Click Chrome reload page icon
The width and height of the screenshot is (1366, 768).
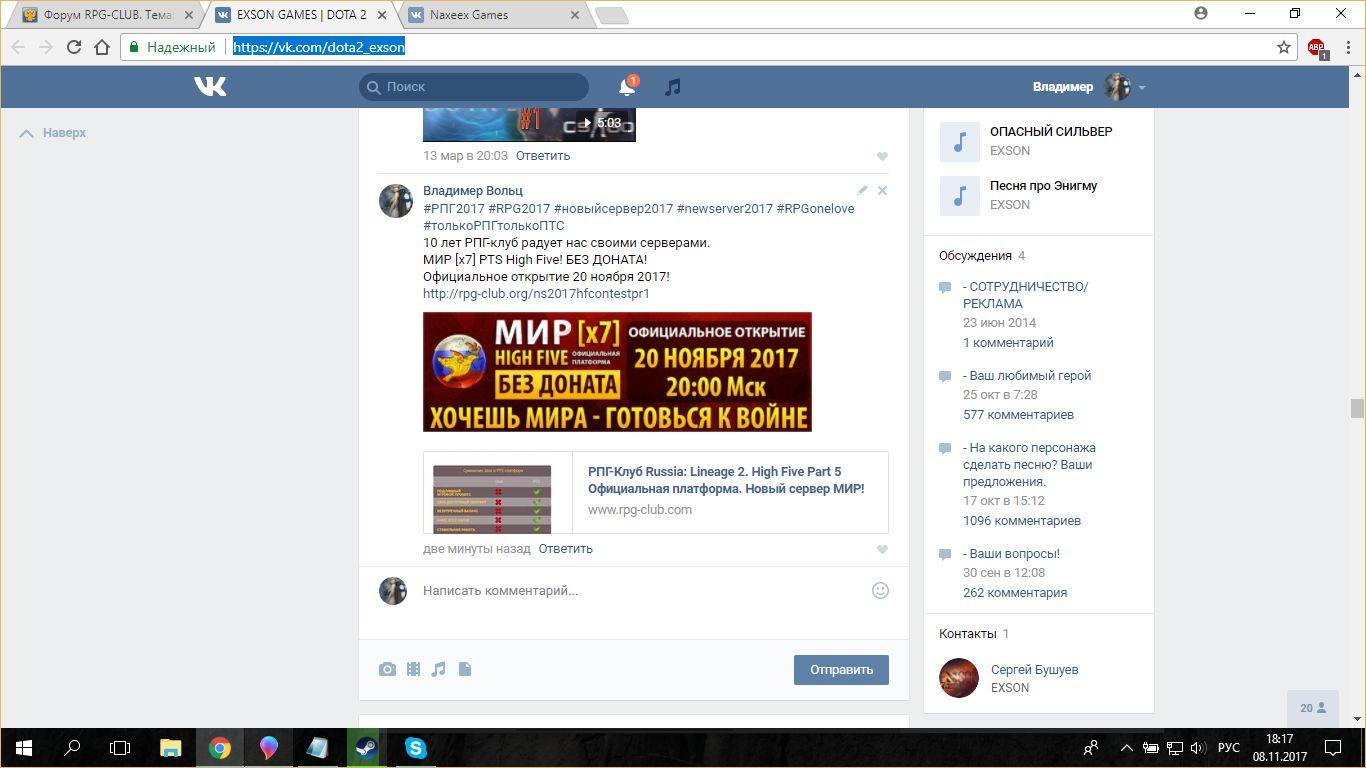74,47
